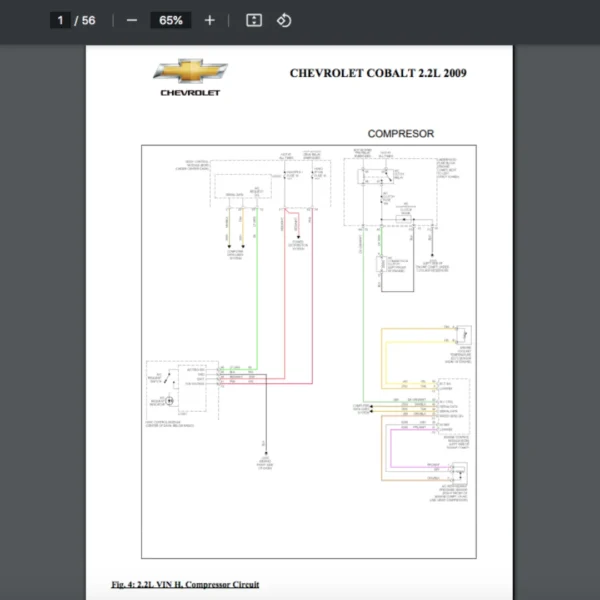Select the page number input field

click(61, 20)
